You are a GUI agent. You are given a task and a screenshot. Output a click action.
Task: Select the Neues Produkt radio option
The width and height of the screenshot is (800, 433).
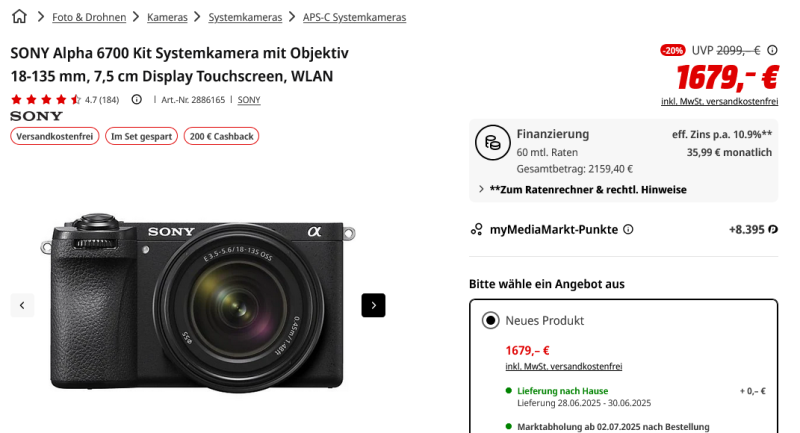point(490,320)
